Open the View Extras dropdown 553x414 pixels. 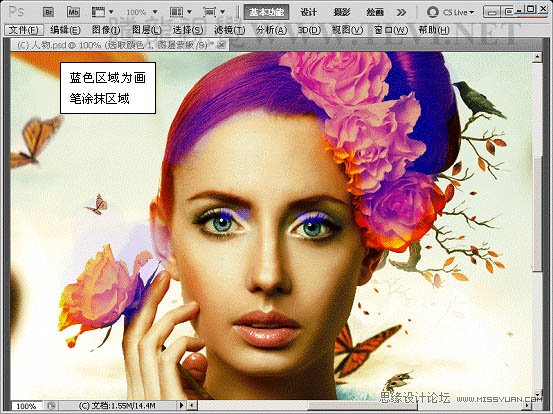pos(102,12)
